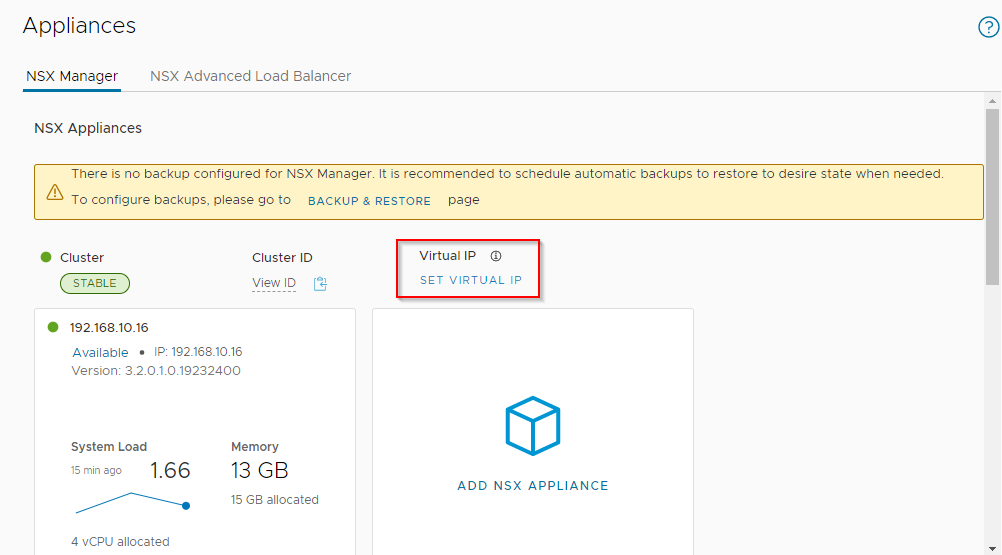Viewport: 1002px width, 555px height.
Task: Click the Virtual IP label
Action: 447,255
